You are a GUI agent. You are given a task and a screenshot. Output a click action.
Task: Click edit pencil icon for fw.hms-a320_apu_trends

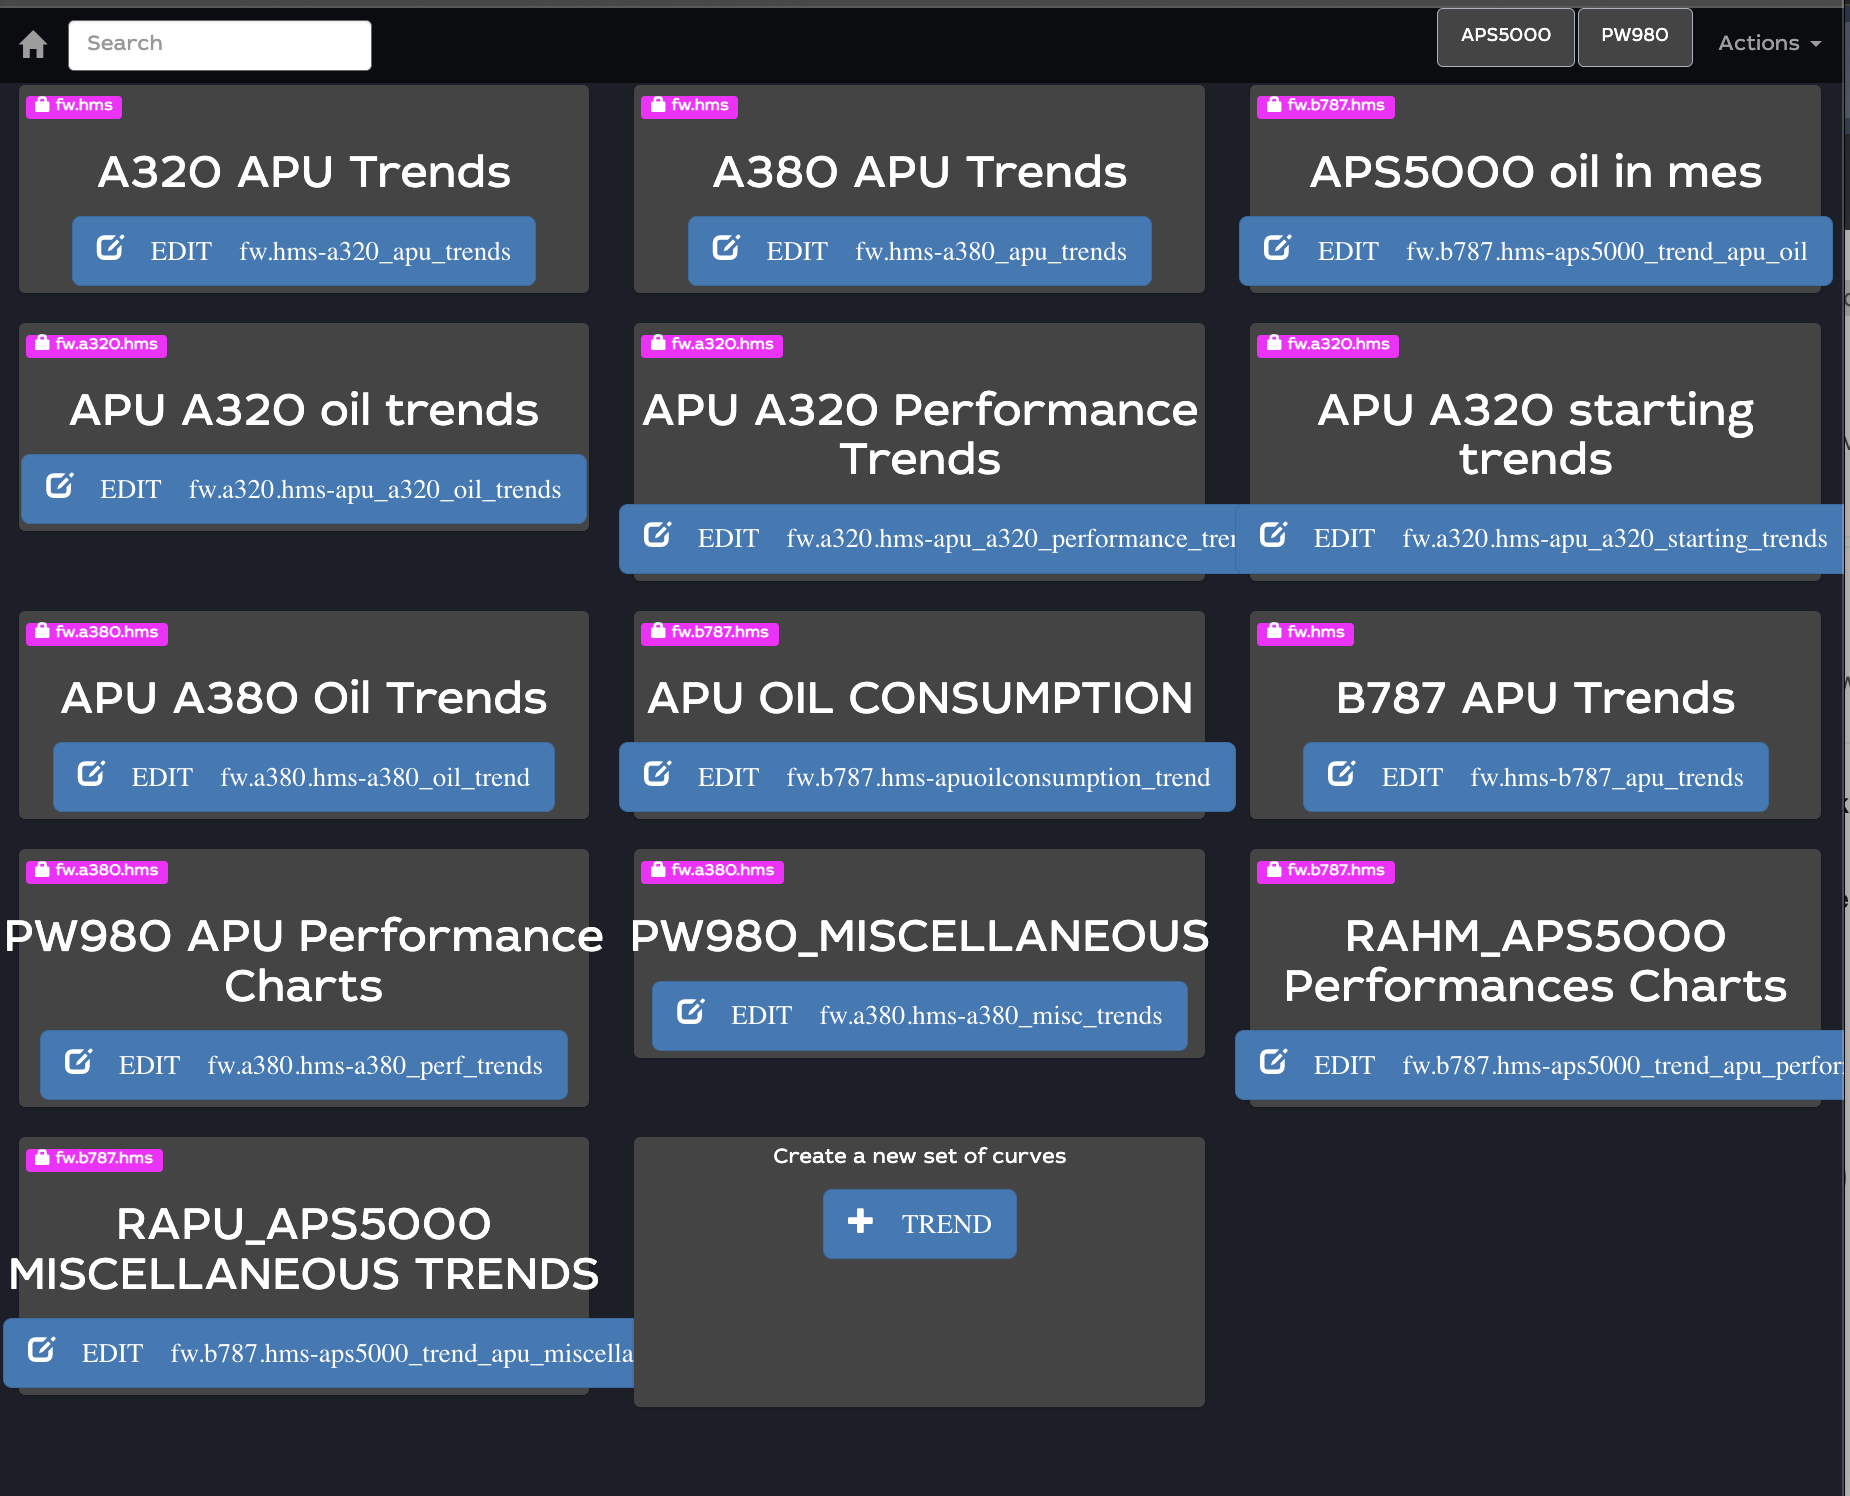[x=110, y=248]
